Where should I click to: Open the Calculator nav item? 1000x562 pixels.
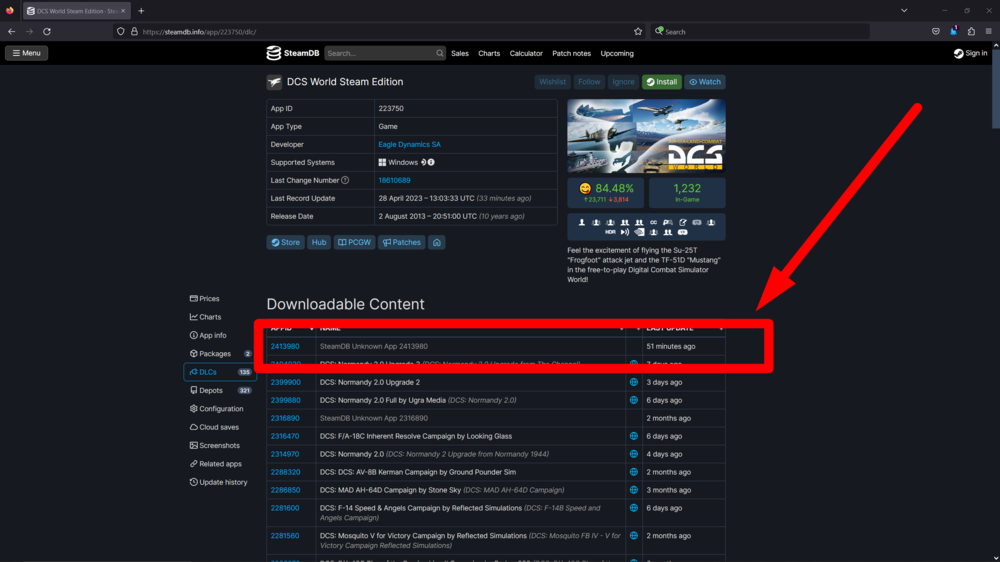pyautogui.click(x=526, y=54)
